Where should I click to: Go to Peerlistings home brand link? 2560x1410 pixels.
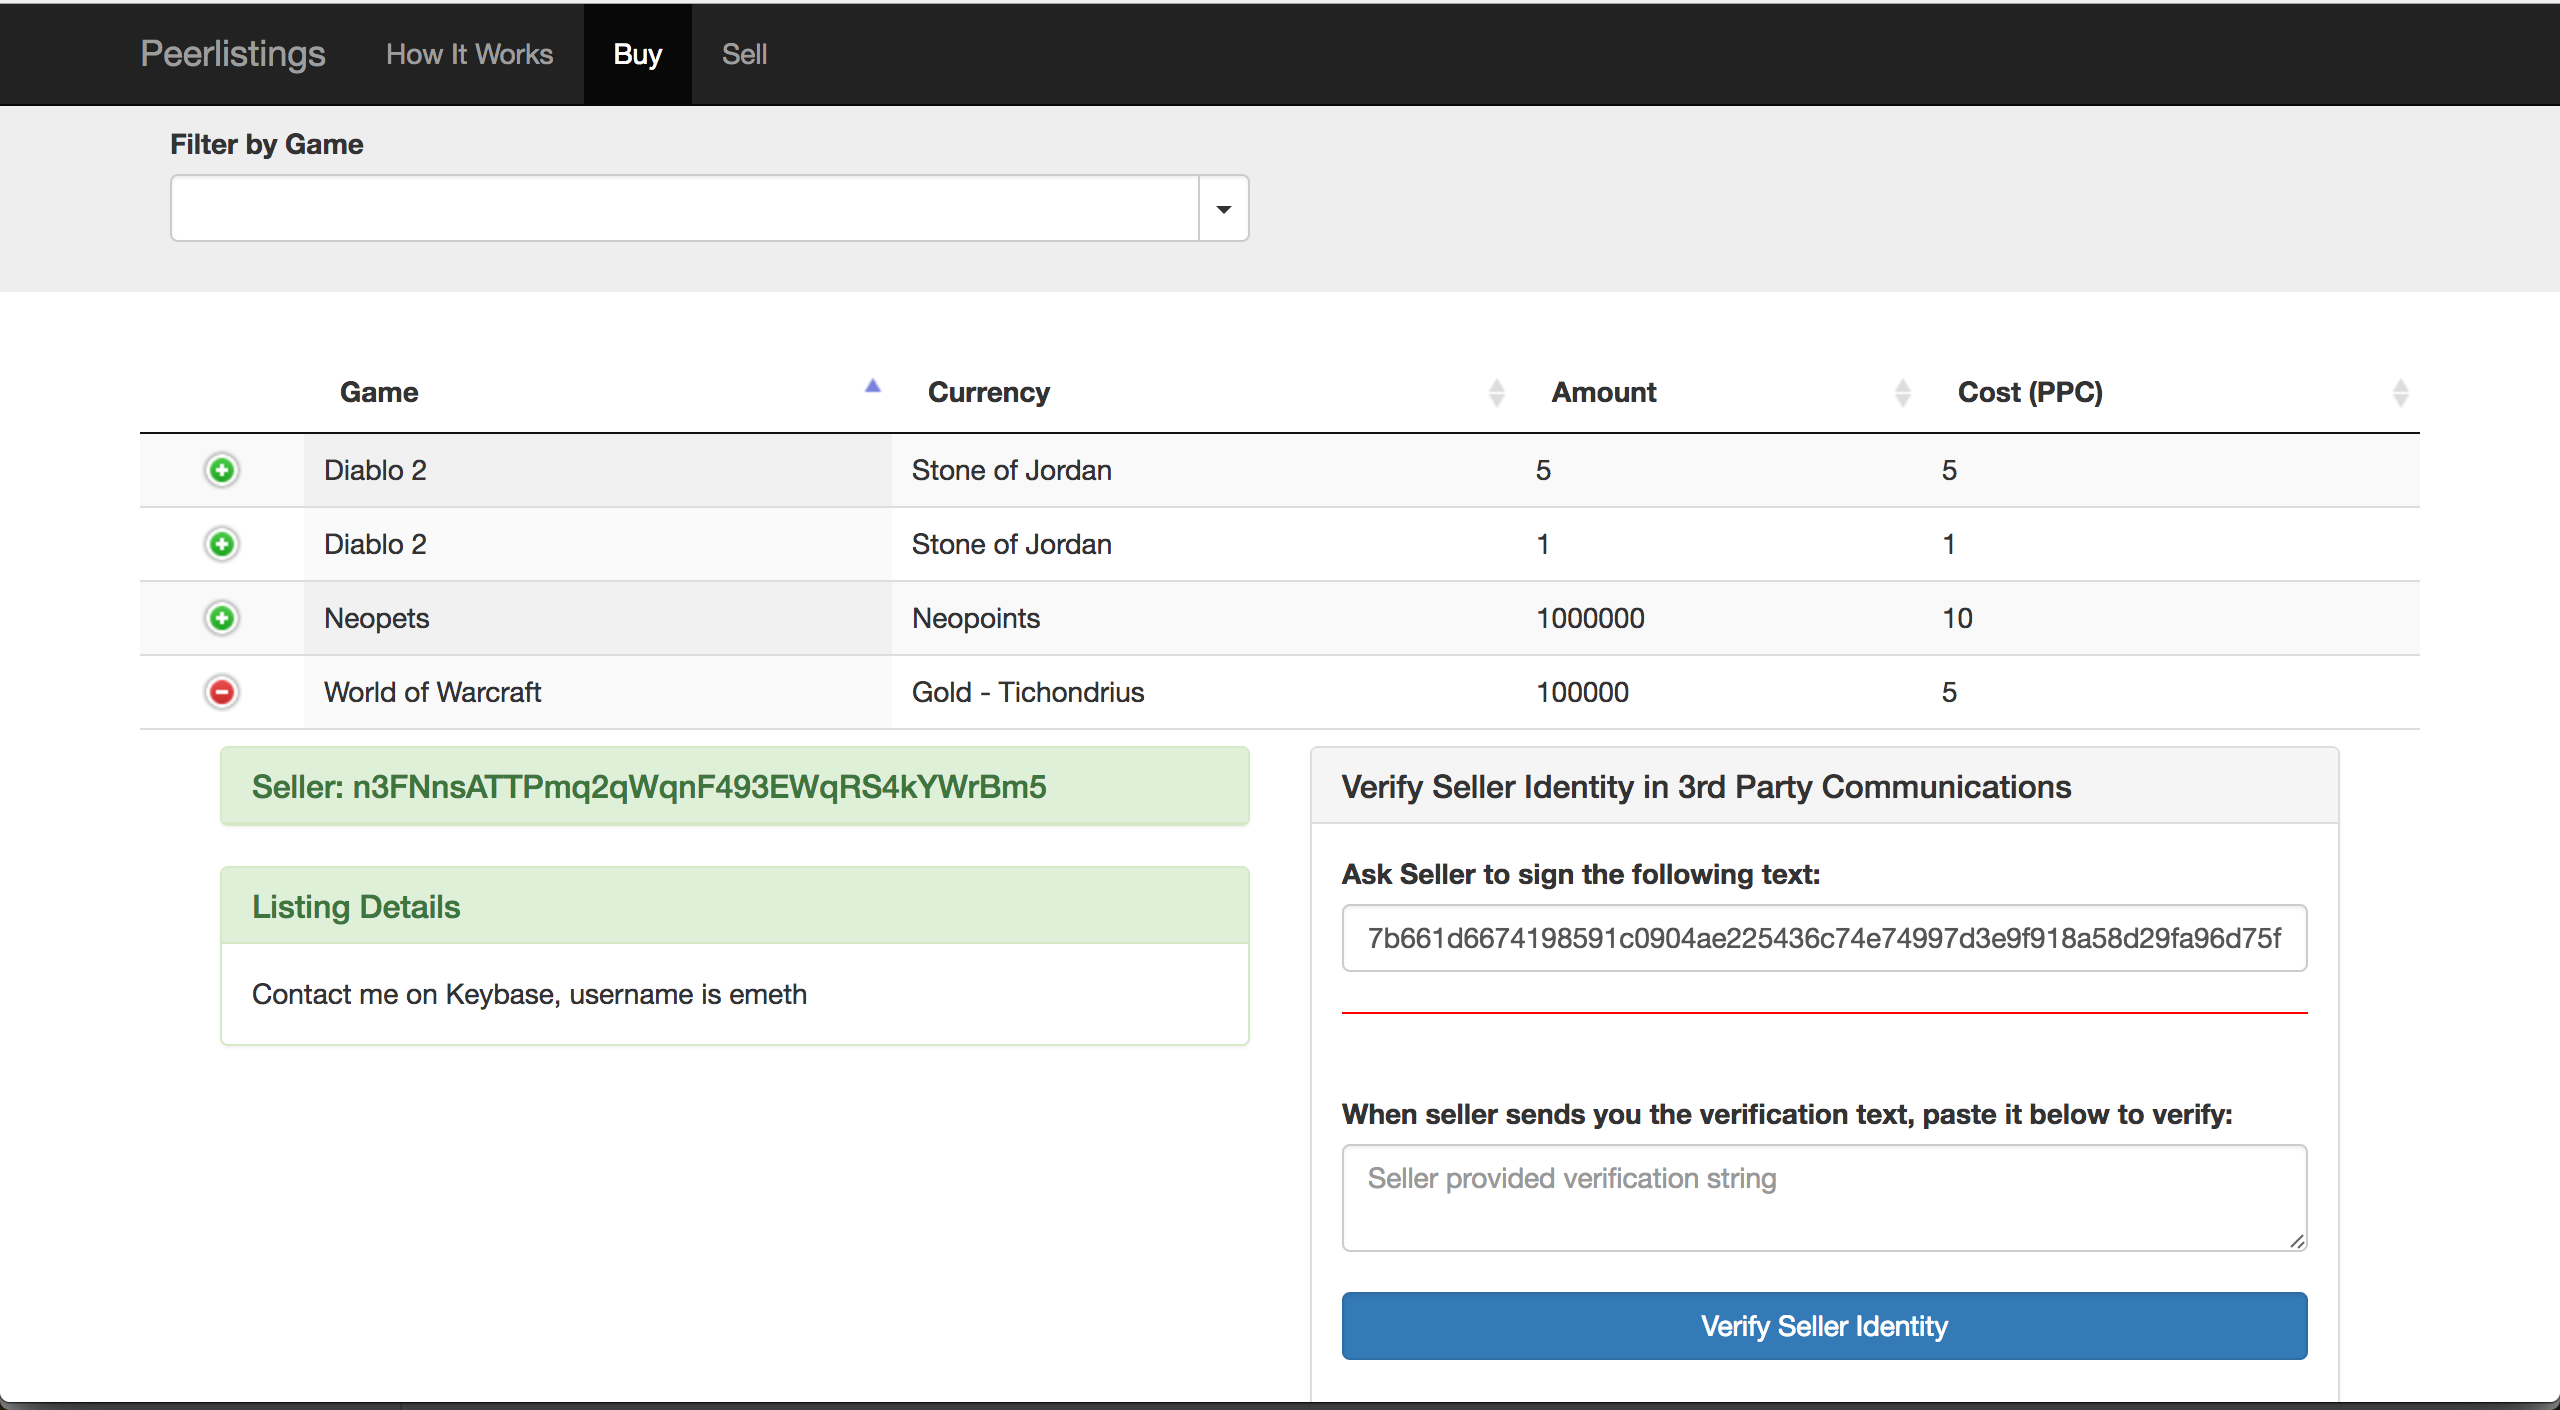coord(233,54)
